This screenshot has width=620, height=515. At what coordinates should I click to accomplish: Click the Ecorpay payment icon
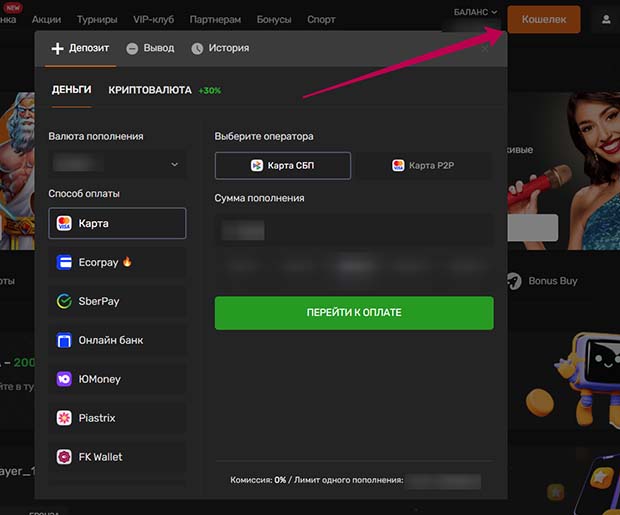(x=64, y=262)
